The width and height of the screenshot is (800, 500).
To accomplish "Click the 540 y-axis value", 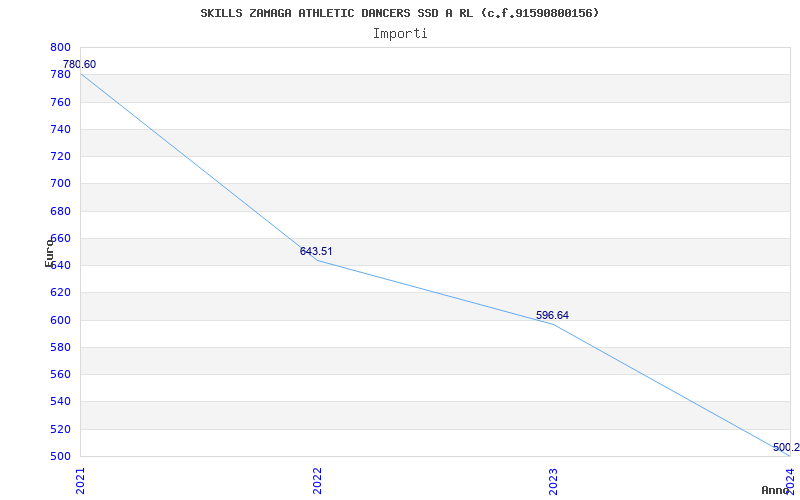I will point(60,402).
